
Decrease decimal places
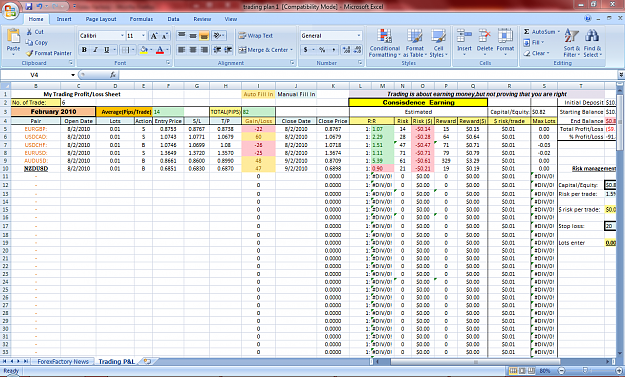click(x=357, y=50)
